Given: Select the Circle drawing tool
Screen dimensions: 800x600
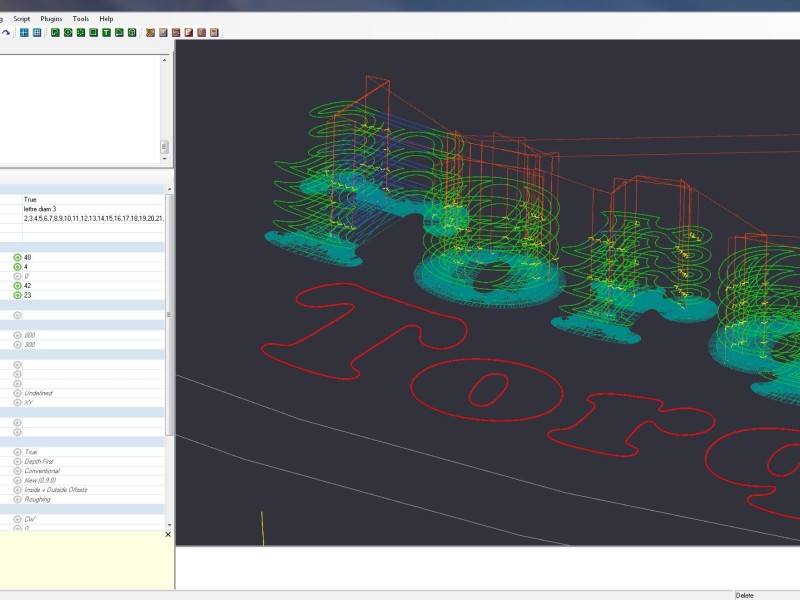Looking at the screenshot, I should click(68, 33).
